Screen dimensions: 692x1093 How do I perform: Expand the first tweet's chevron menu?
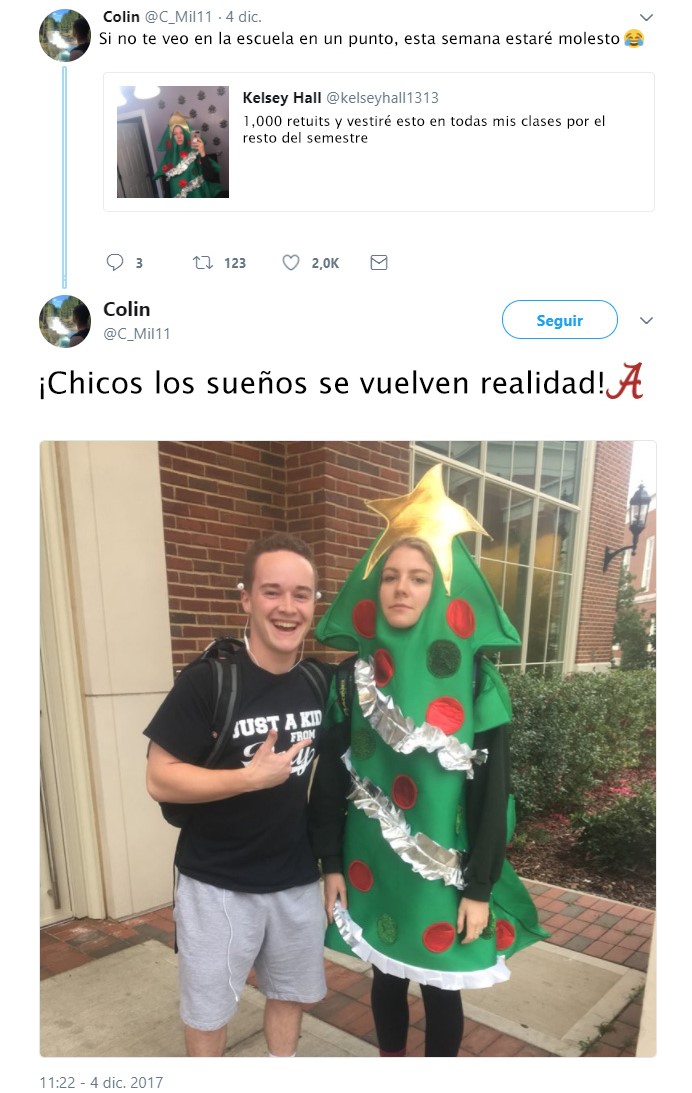click(646, 17)
